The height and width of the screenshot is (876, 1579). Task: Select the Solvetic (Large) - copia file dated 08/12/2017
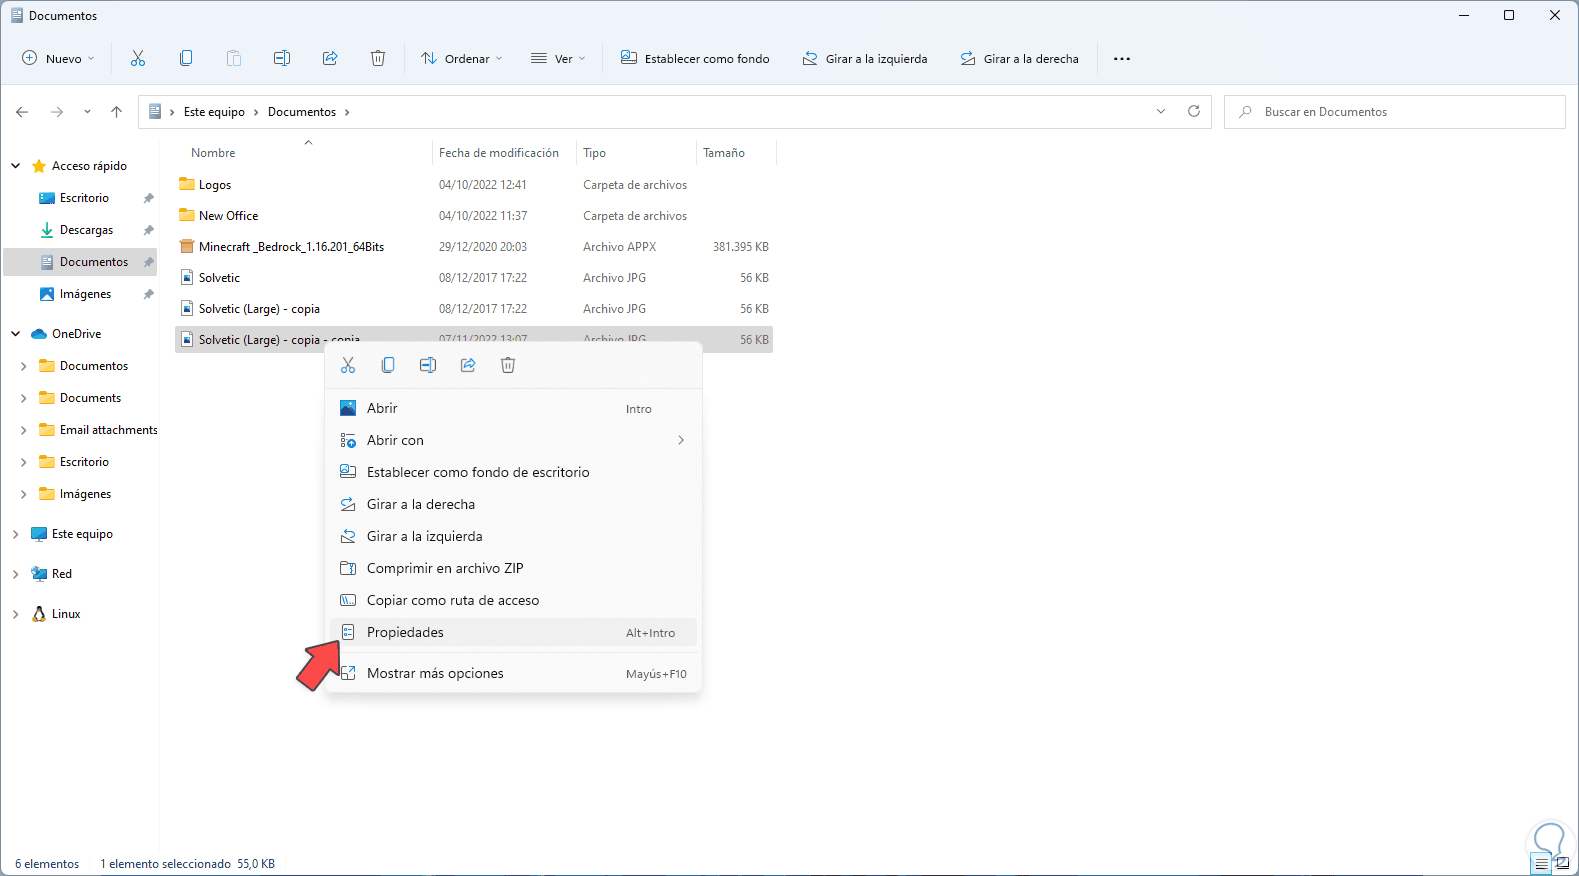(x=474, y=309)
